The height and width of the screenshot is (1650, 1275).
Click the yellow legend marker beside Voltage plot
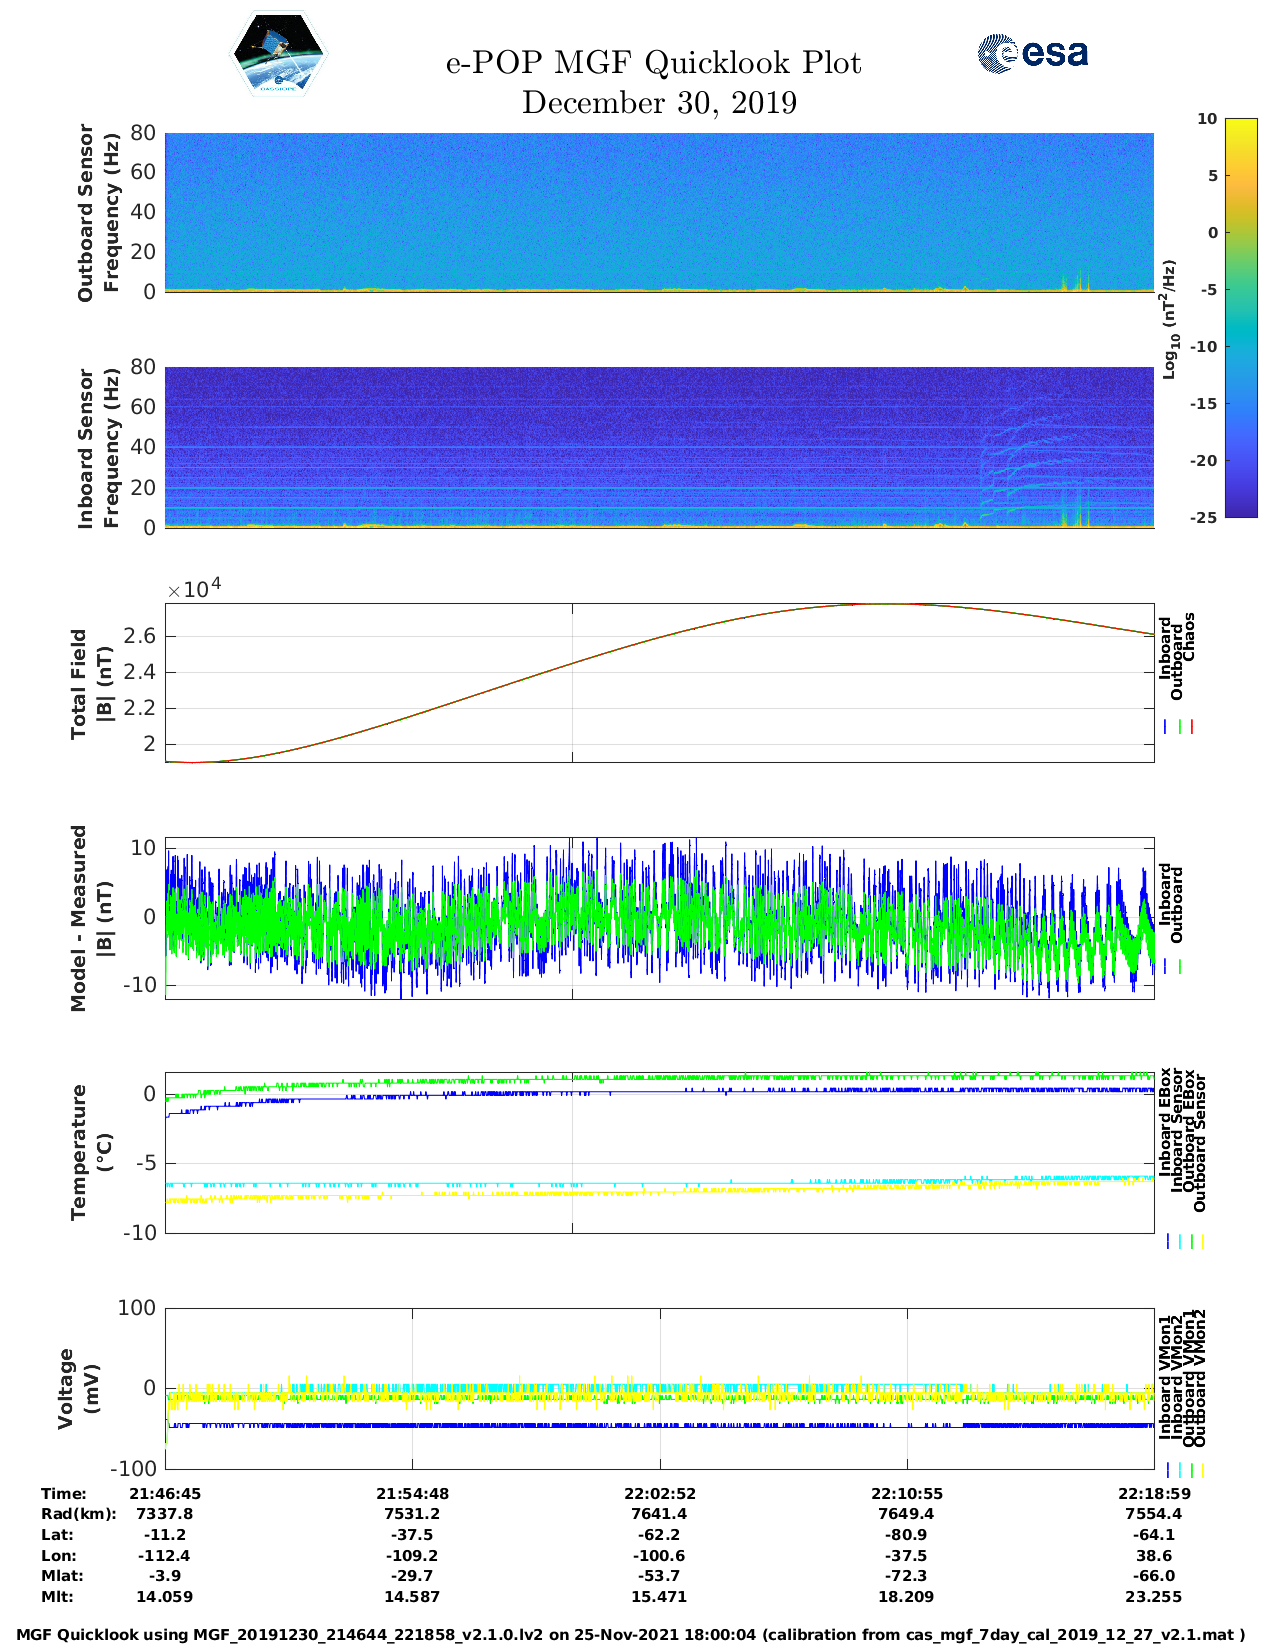pyautogui.click(x=1202, y=1470)
